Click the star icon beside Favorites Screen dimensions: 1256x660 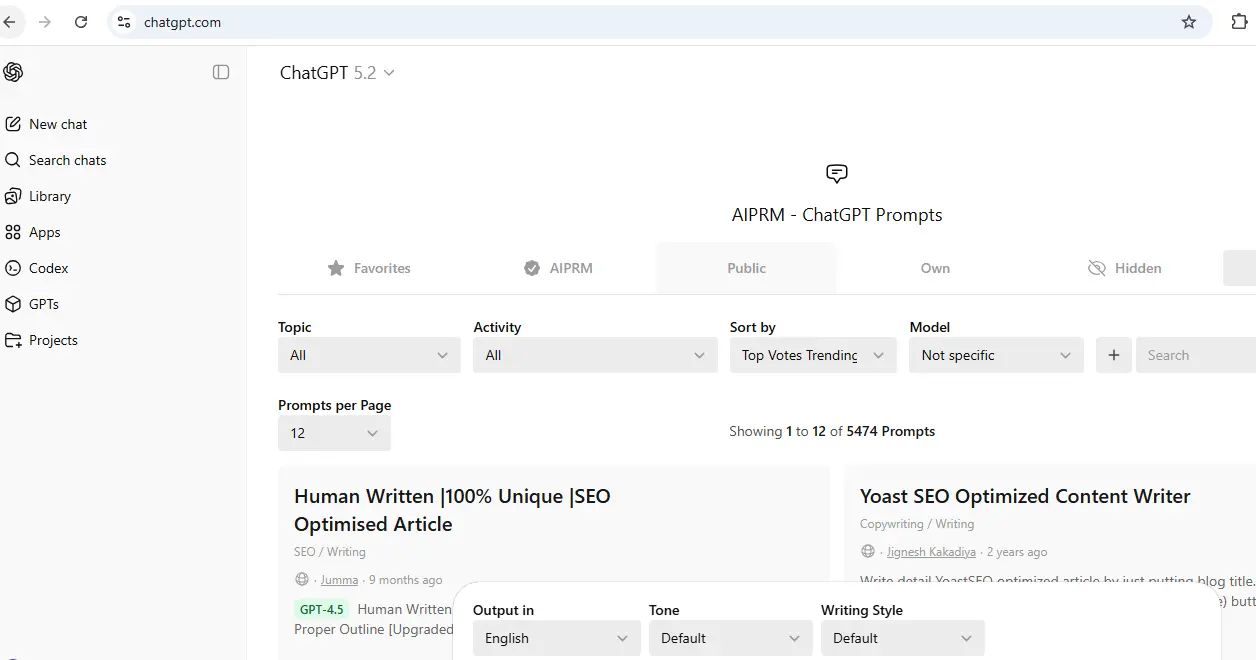(x=336, y=268)
